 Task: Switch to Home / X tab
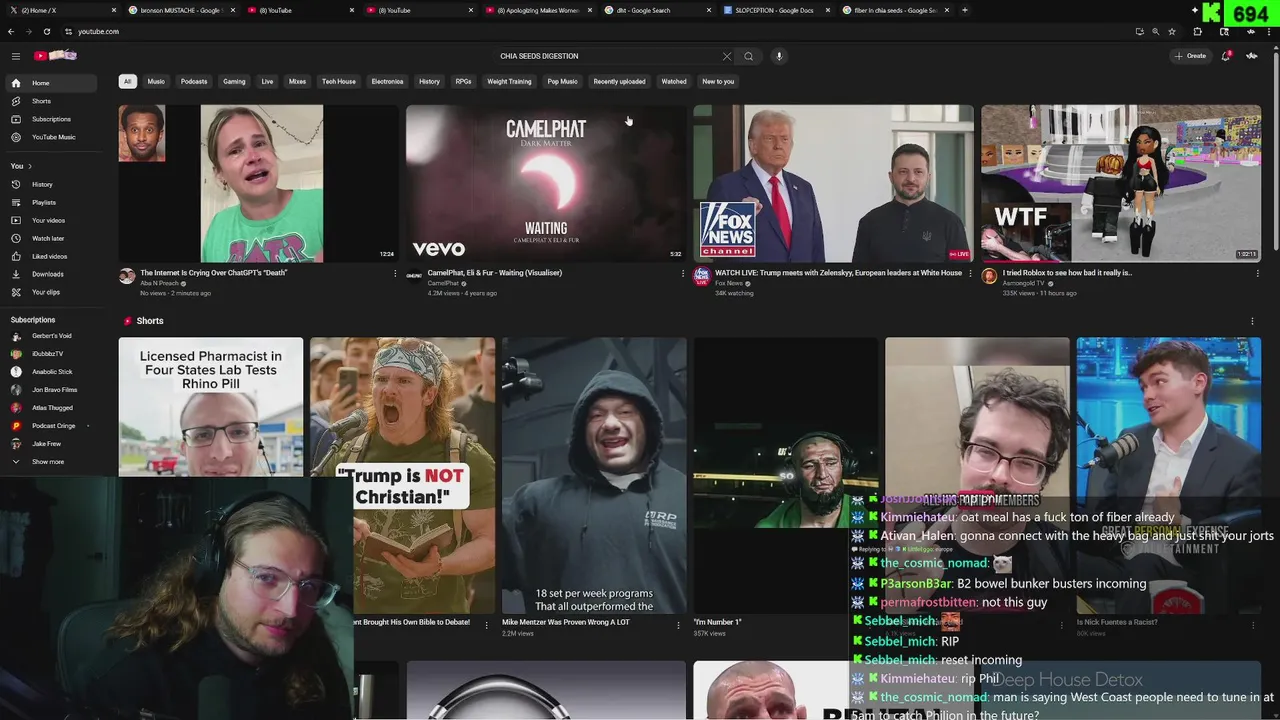click(x=60, y=10)
